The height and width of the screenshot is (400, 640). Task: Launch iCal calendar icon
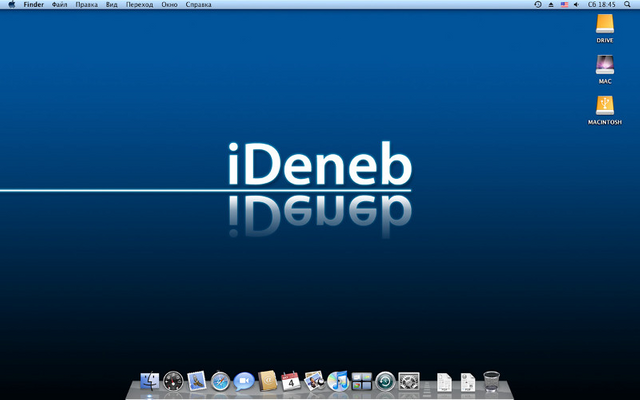coord(291,381)
